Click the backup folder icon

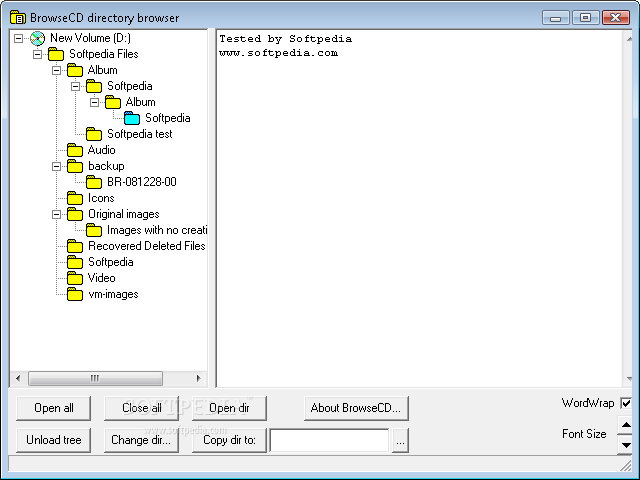75,166
